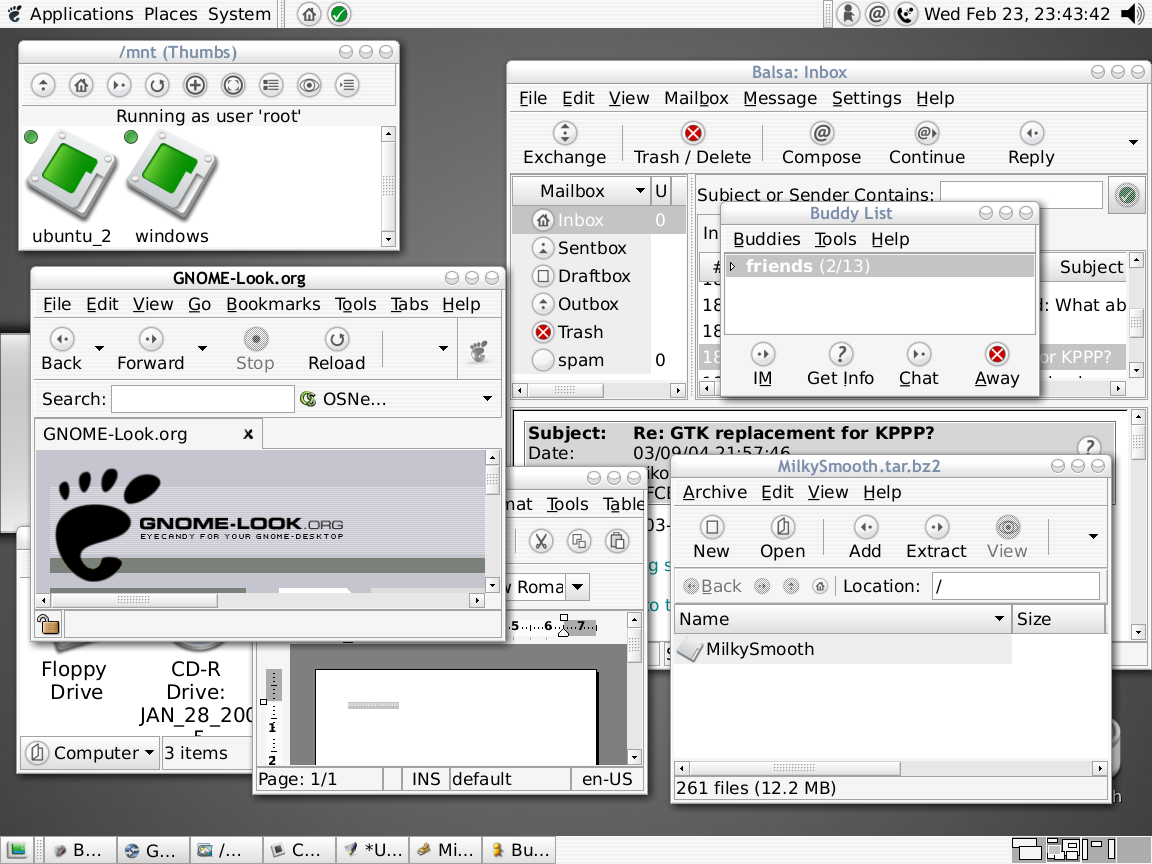Click Bu... Buddy List taskbar button
The width and height of the screenshot is (1152, 864).
pyautogui.click(x=519, y=850)
